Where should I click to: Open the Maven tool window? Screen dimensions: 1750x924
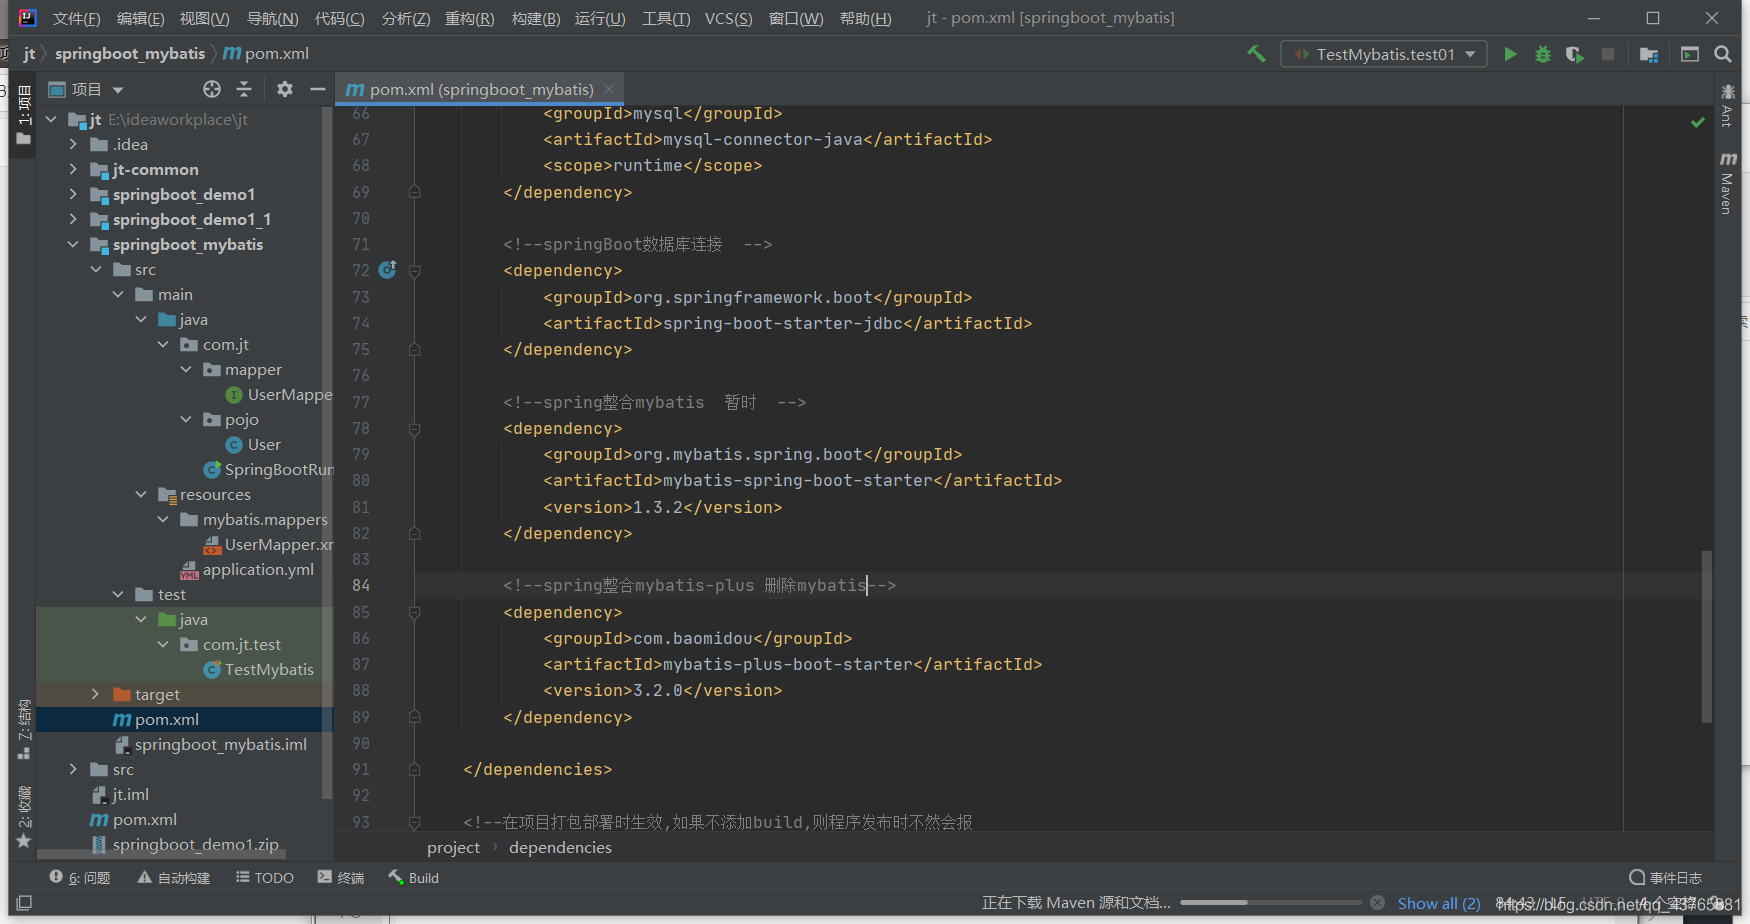(1727, 183)
